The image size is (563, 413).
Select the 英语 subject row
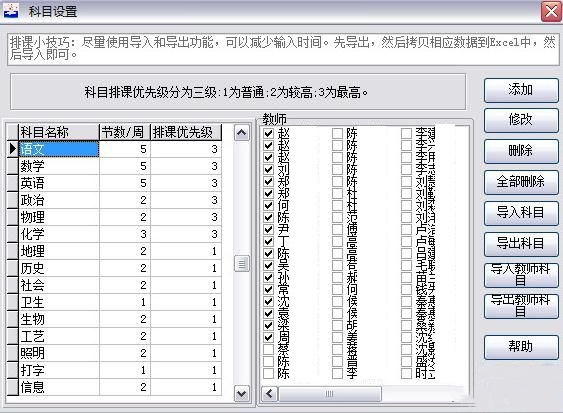pyautogui.click(x=120, y=183)
